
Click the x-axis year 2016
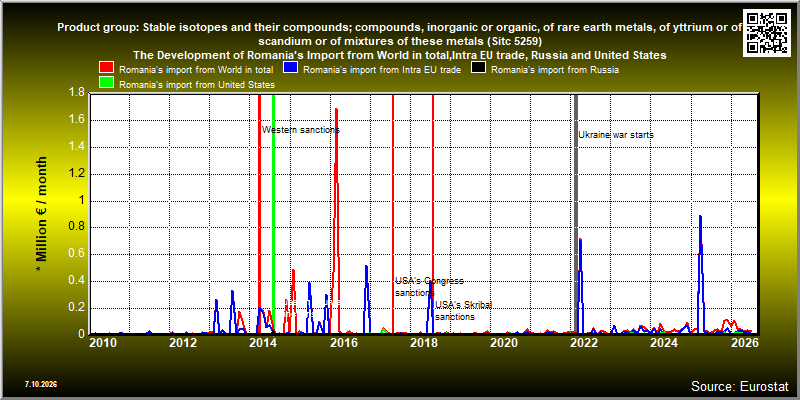click(x=343, y=342)
